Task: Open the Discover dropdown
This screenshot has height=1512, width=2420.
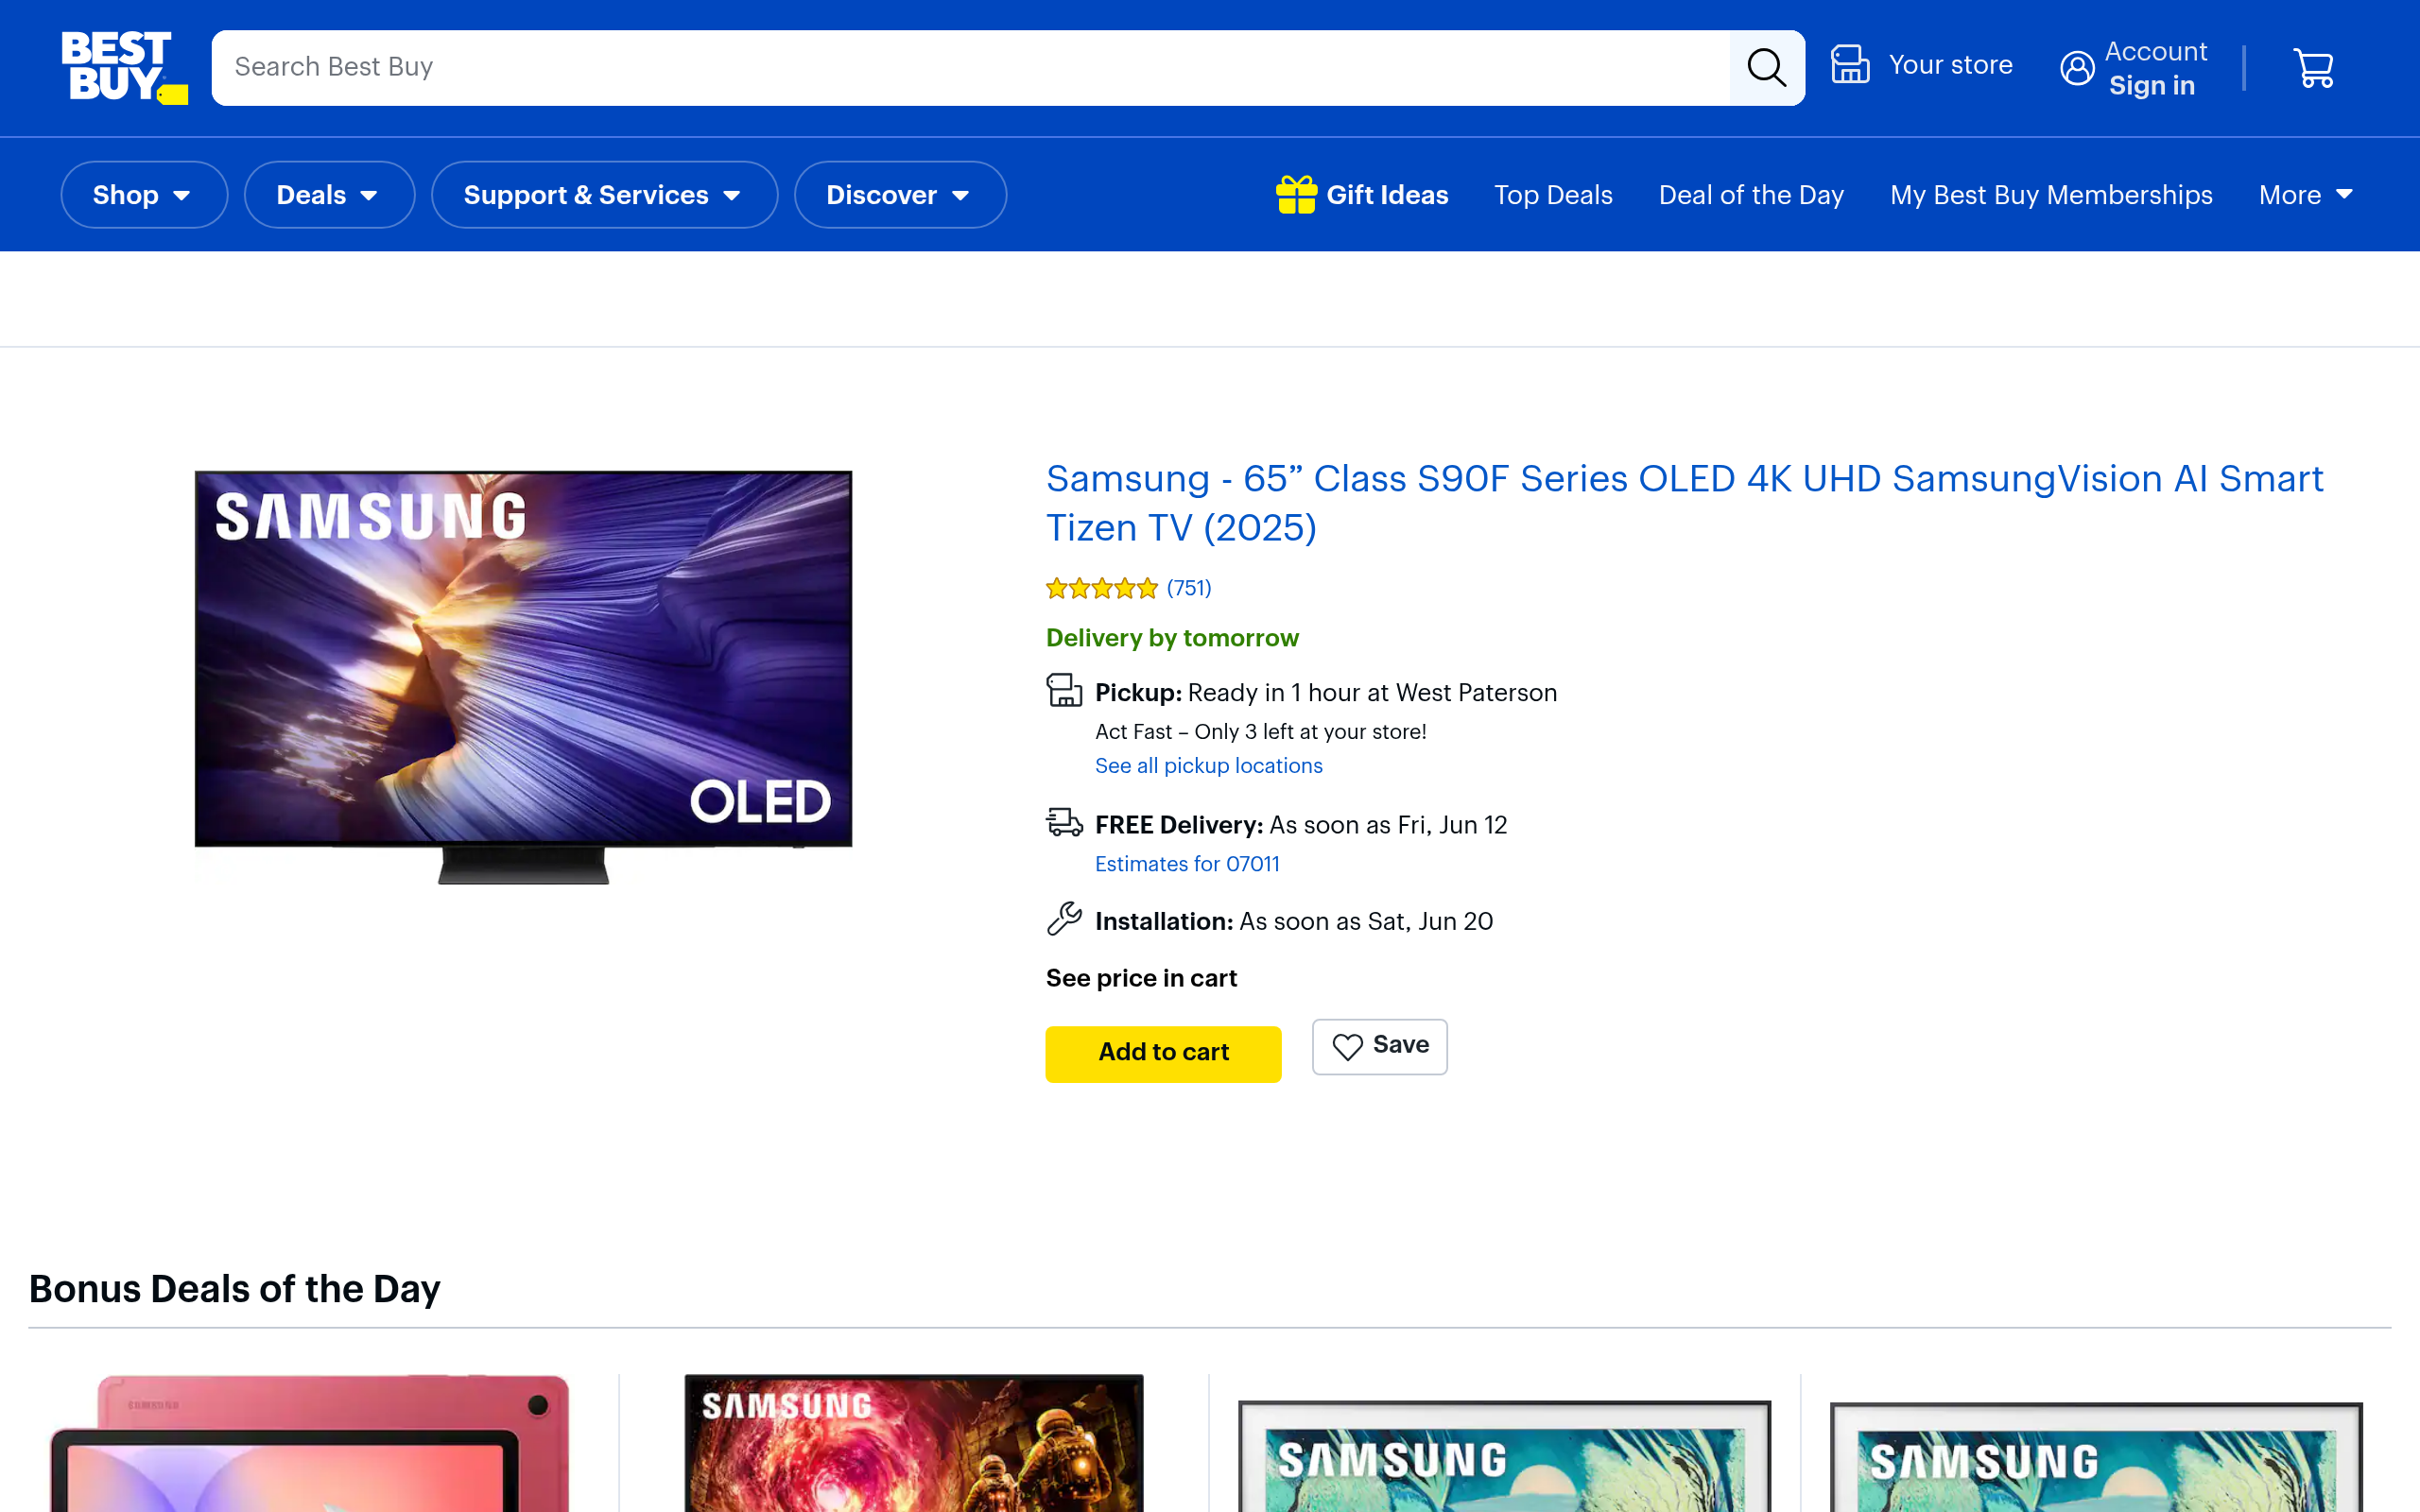Action: (900, 195)
